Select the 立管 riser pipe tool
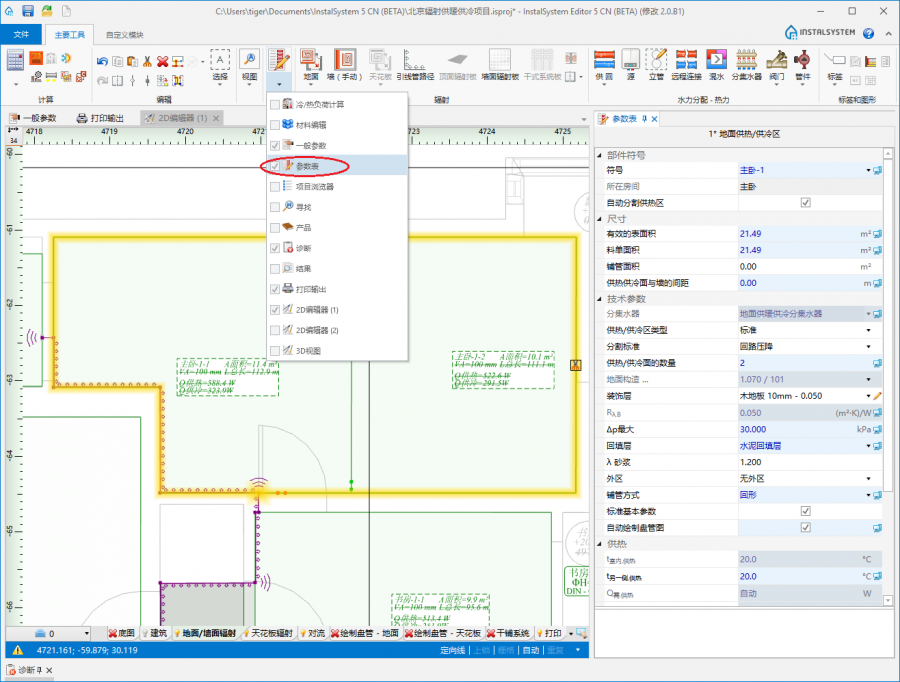 [656, 59]
